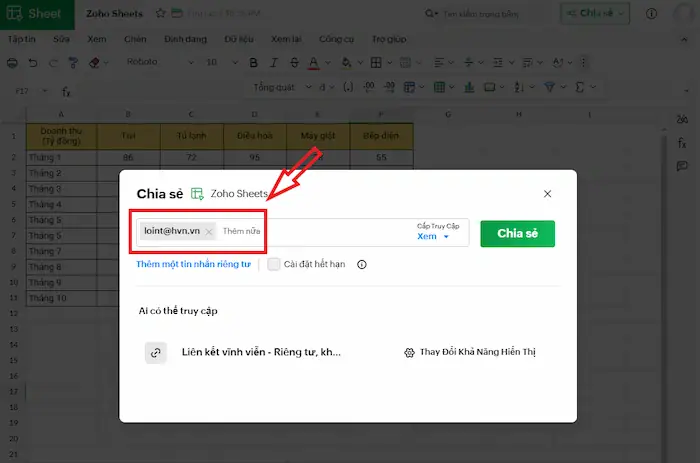Click the cell borders icon
Screen dimensions: 700x463
pyautogui.click(x=376, y=63)
